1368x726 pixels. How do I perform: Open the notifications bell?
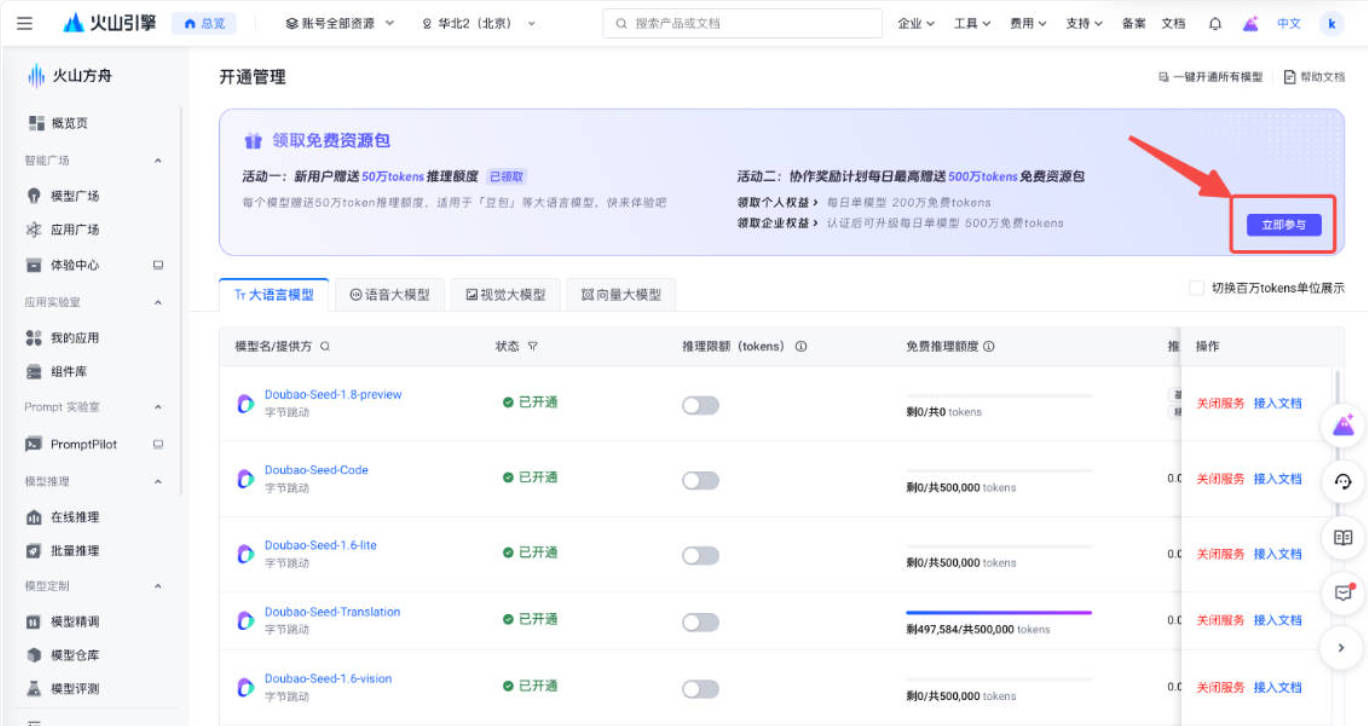pyautogui.click(x=1215, y=23)
